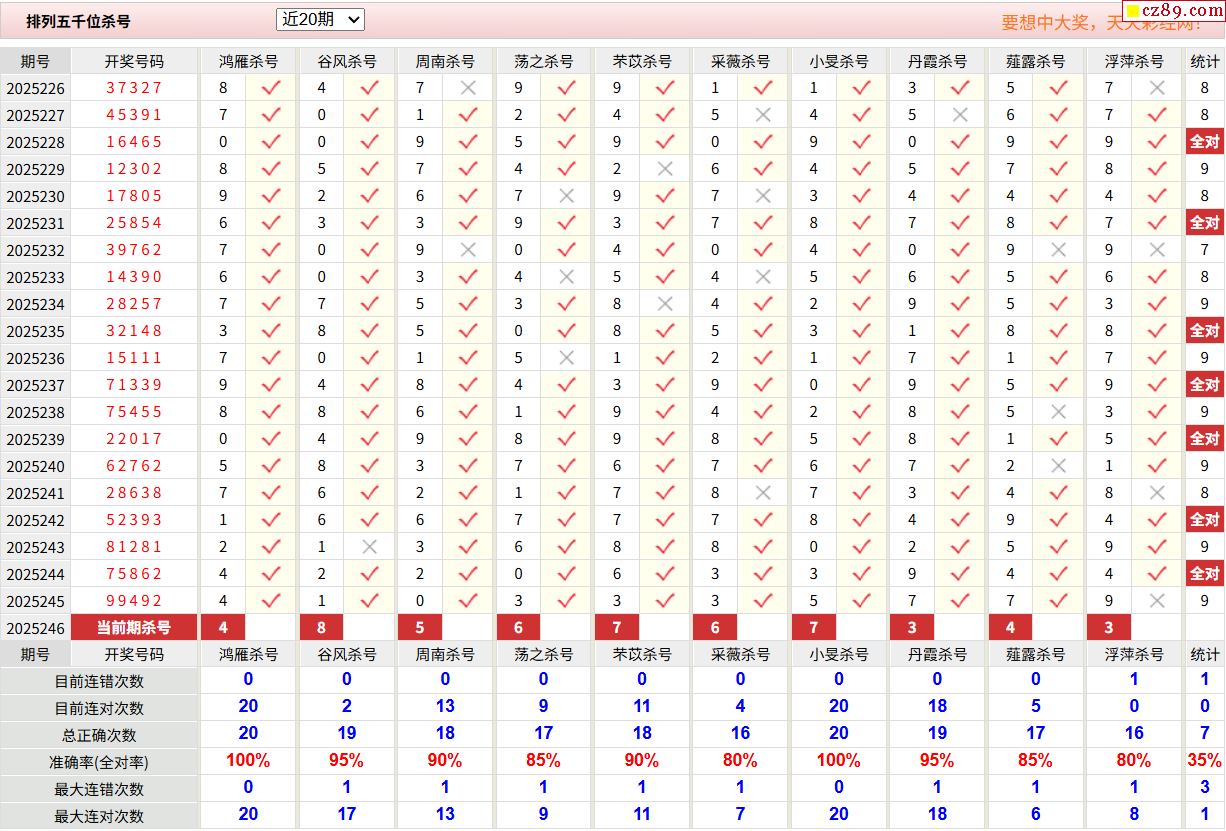
Task: Click the 85% accuracy value under 荡之杀号
Action: pyautogui.click(x=543, y=760)
